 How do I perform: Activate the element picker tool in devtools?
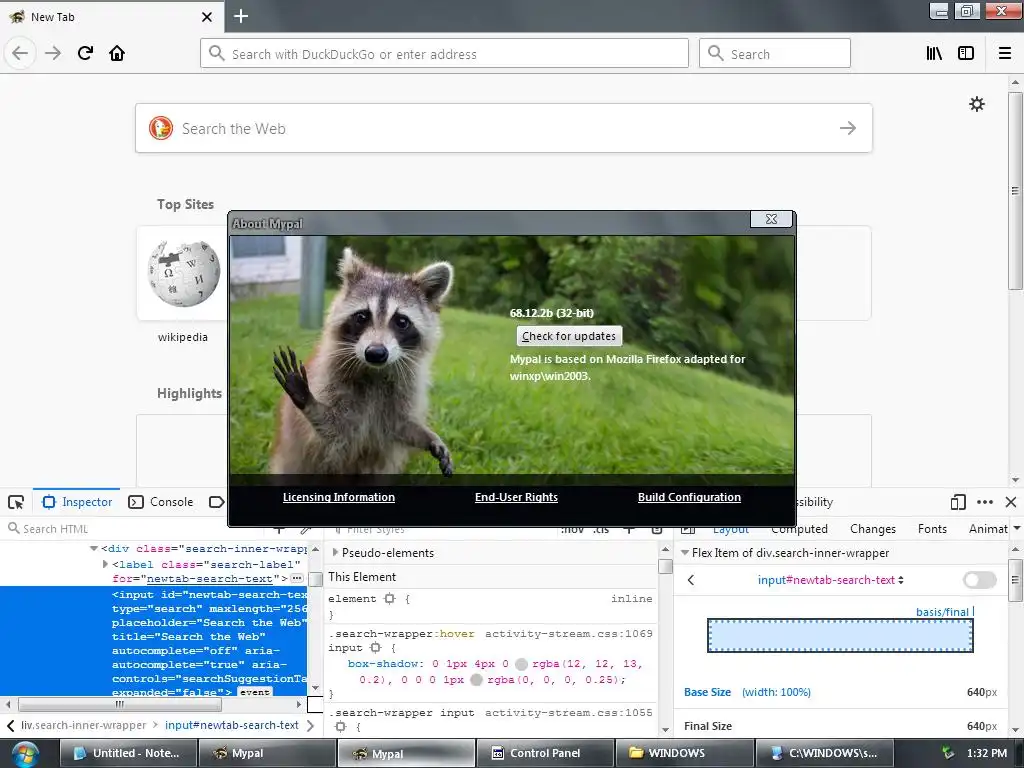tap(16, 502)
